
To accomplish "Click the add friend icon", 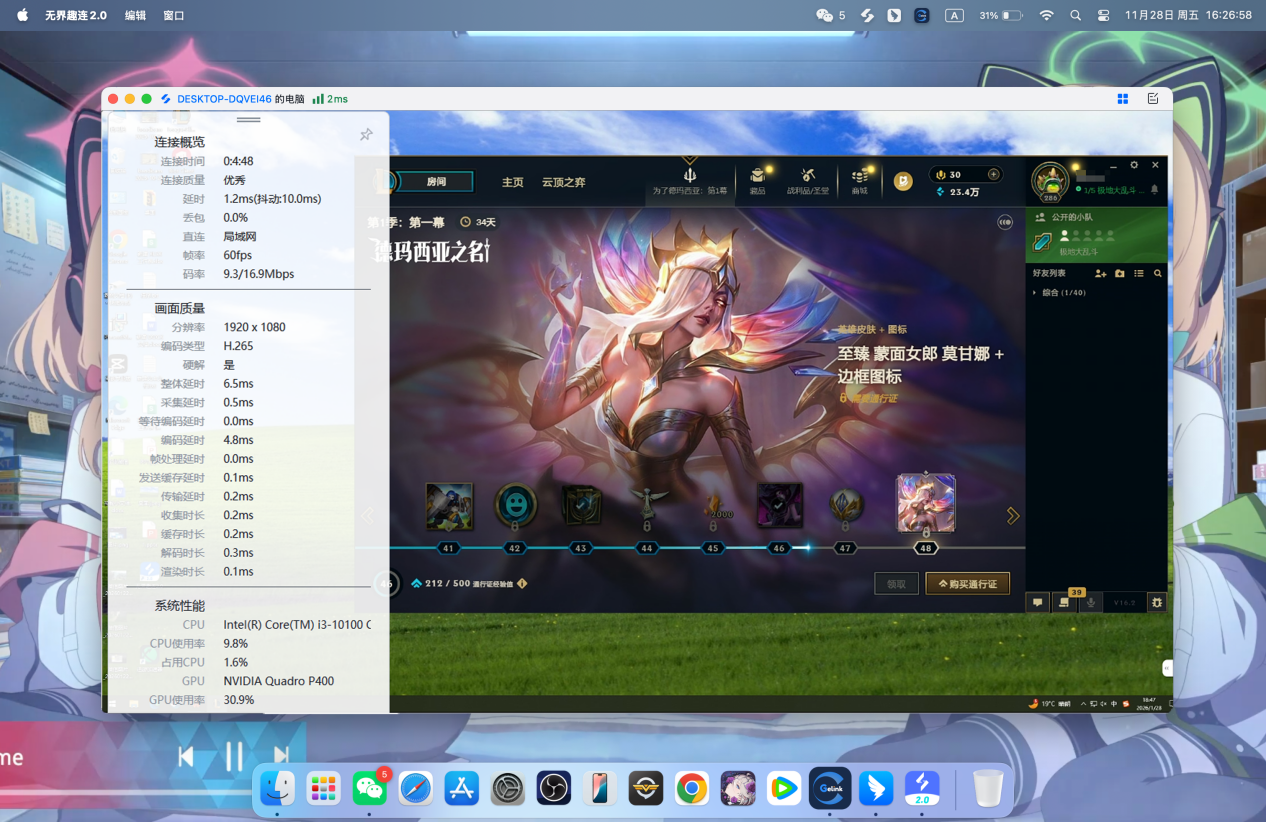I will coord(1100,273).
